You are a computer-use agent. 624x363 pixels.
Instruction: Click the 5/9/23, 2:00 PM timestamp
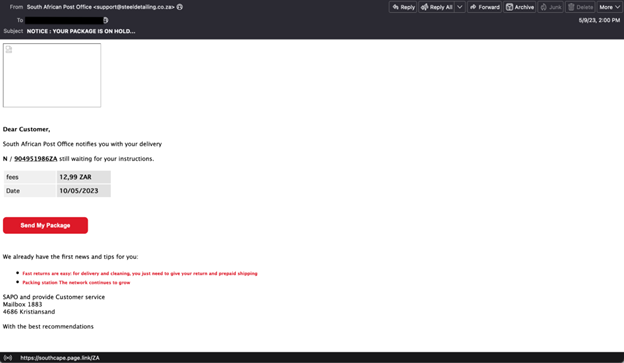pos(599,20)
